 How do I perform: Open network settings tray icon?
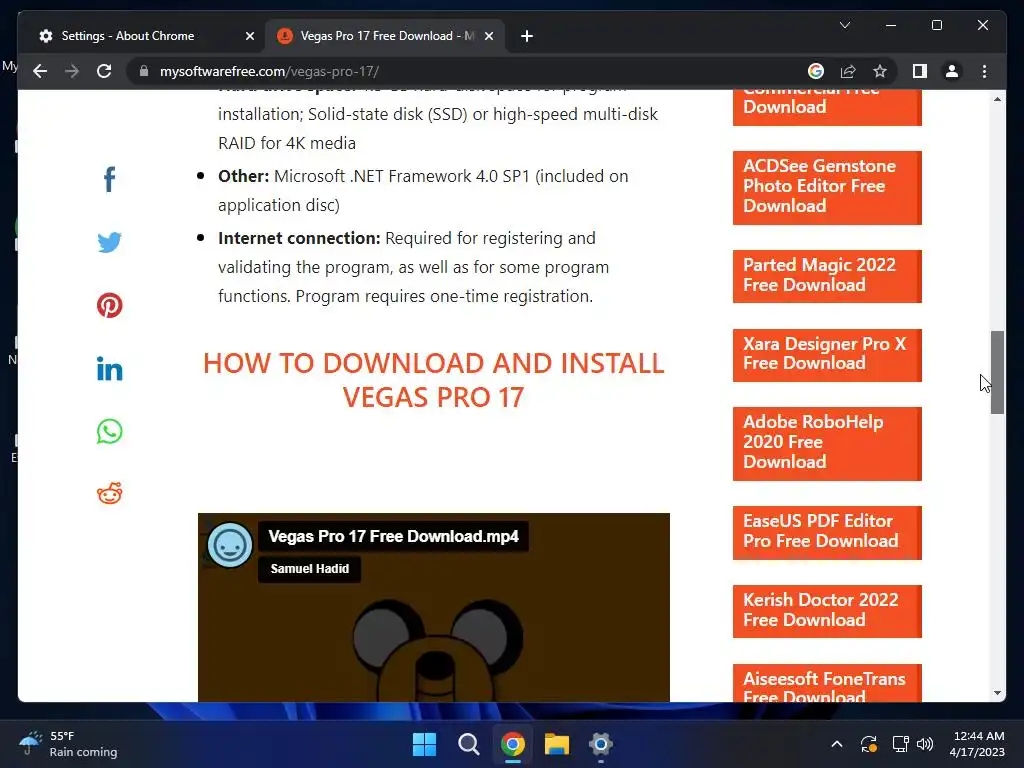pos(900,744)
